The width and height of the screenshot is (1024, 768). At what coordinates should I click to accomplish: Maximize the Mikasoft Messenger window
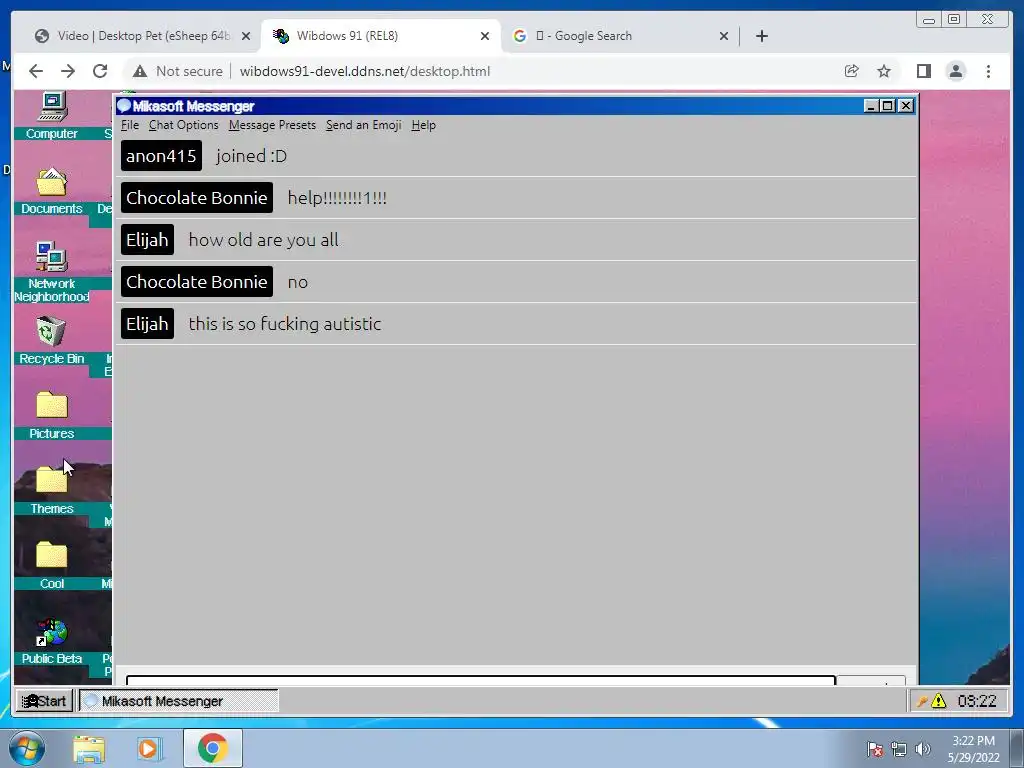(888, 106)
